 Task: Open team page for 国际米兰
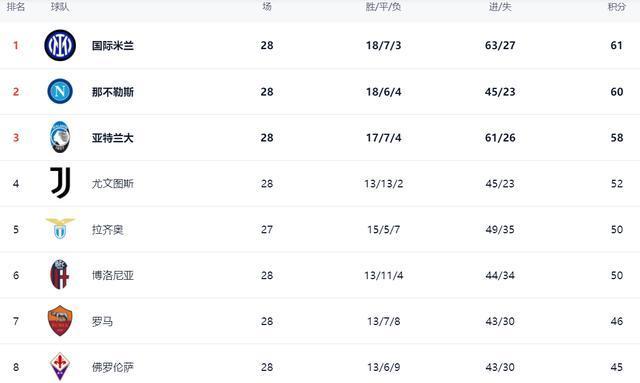(x=113, y=45)
